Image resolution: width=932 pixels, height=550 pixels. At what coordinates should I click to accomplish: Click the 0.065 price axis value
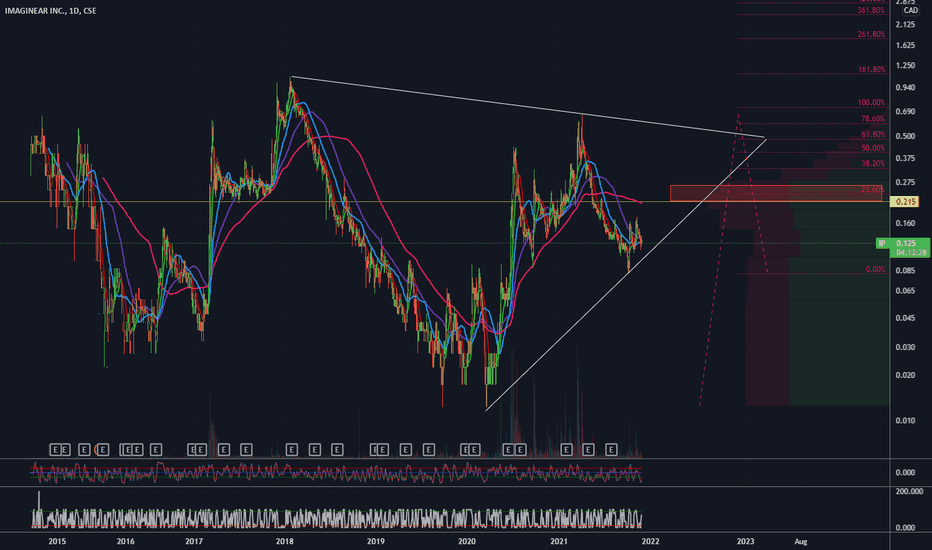(x=905, y=291)
